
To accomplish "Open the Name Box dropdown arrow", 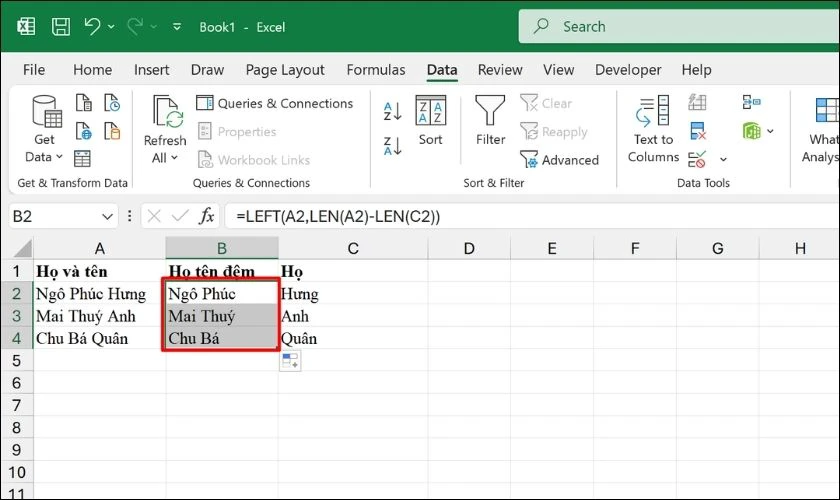I will (108, 216).
